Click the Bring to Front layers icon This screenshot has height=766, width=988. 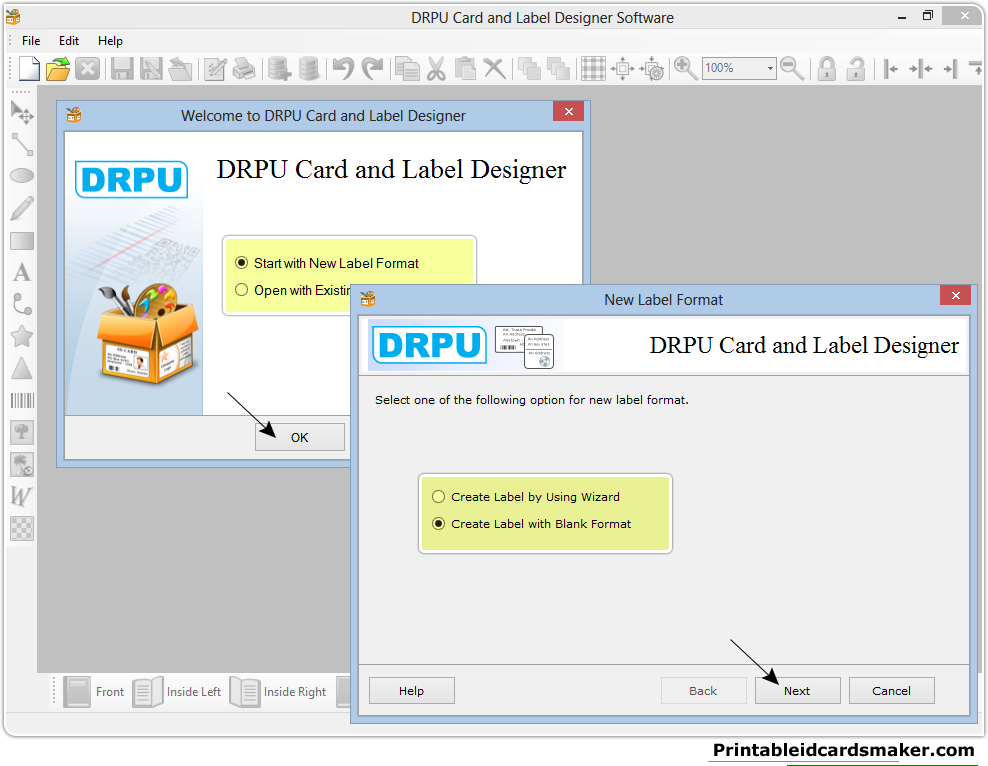pyautogui.click(x=529, y=68)
